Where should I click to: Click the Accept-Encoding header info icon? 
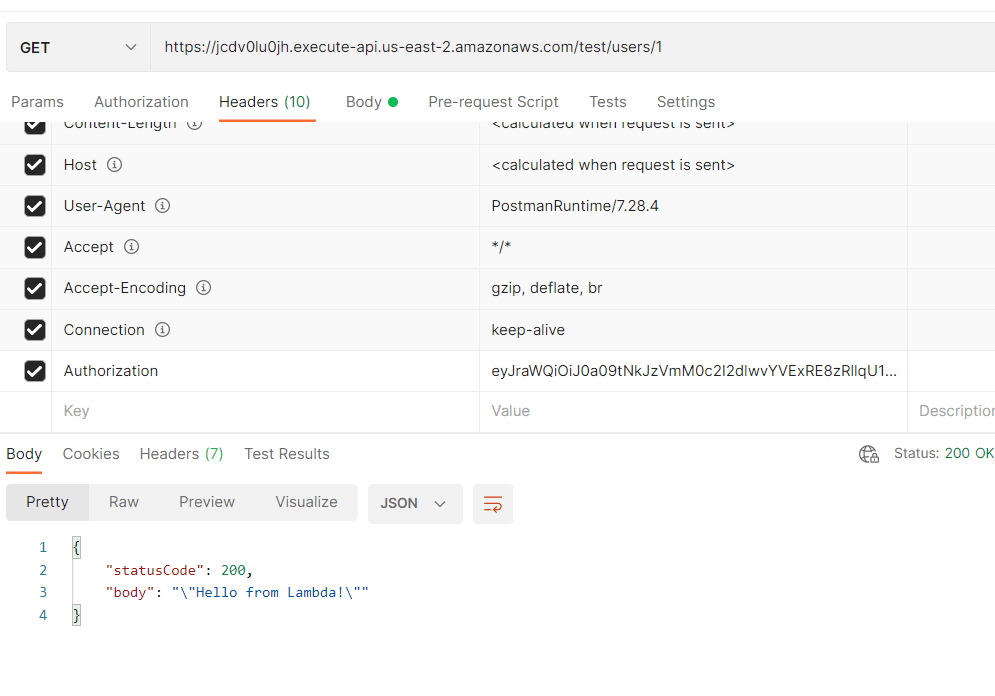(203, 288)
